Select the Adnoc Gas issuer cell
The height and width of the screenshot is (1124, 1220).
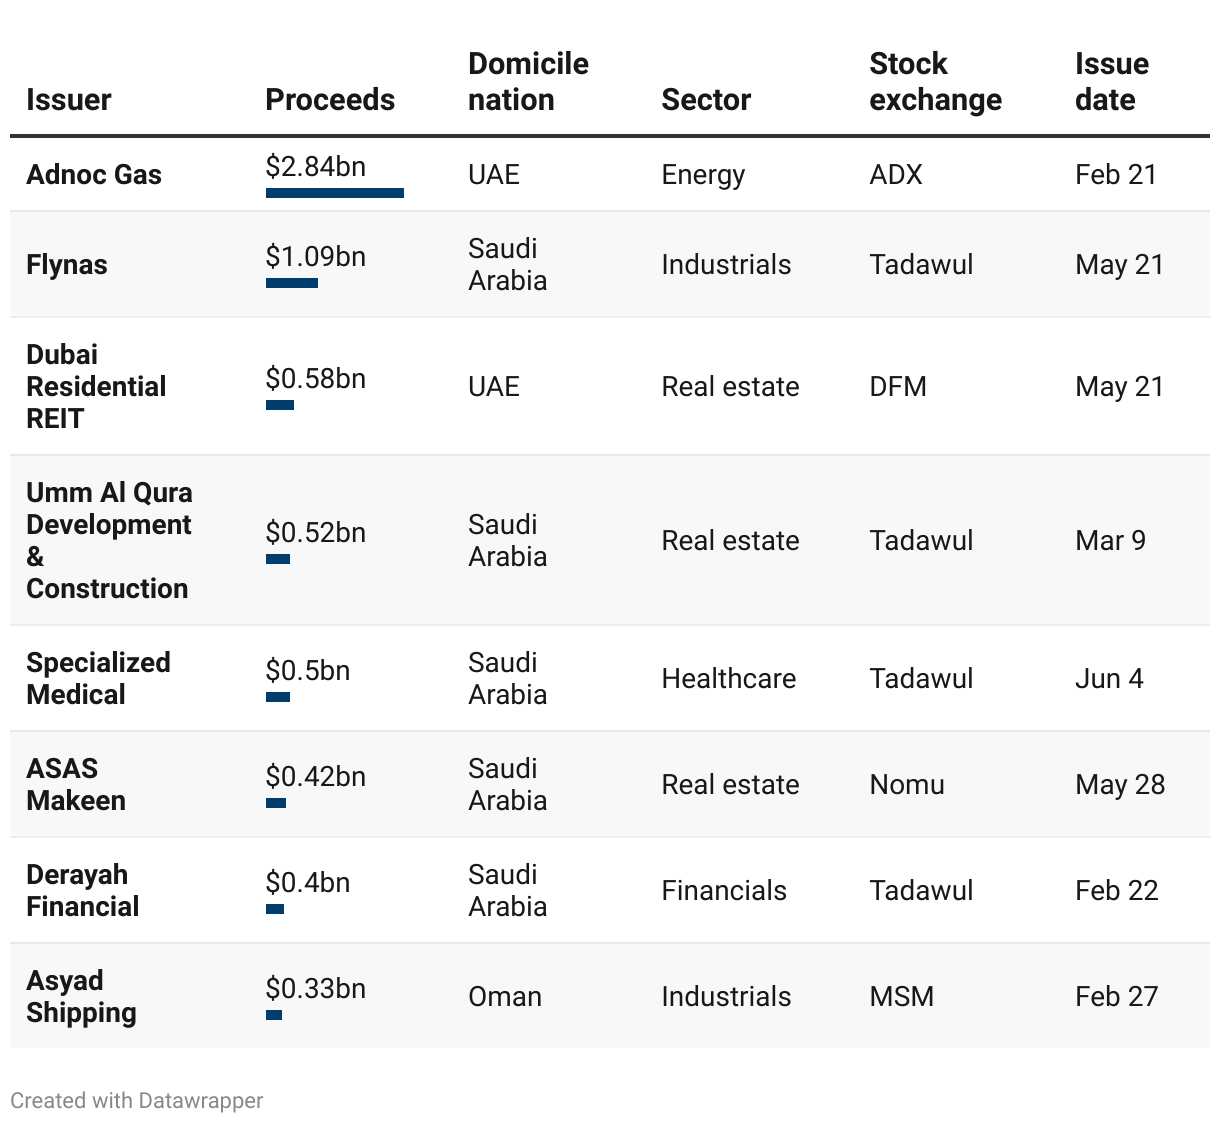(94, 175)
